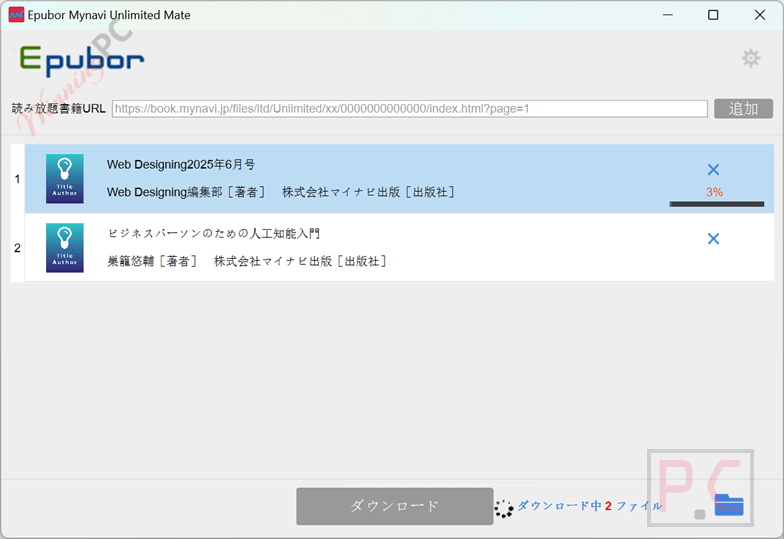Close the Epubor Mynavi Unlimited Mate window
This screenshot has width=784, height=539.
[x=760, y=15]
